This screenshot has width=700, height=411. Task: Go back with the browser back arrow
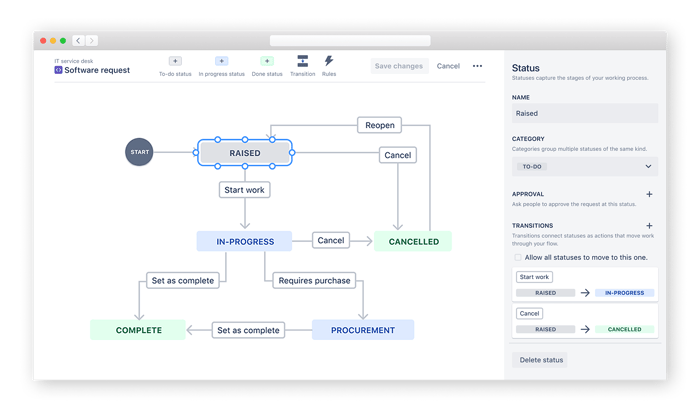tap(78, 41)
